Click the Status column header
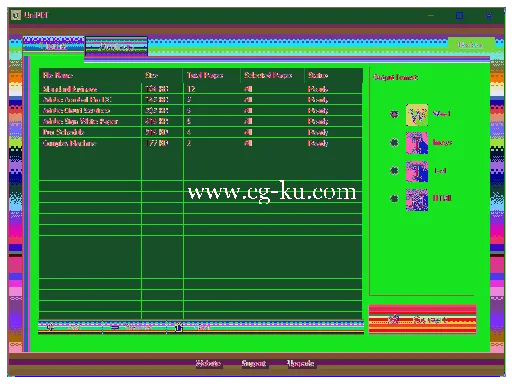The image size is (512, 384). 333,75
